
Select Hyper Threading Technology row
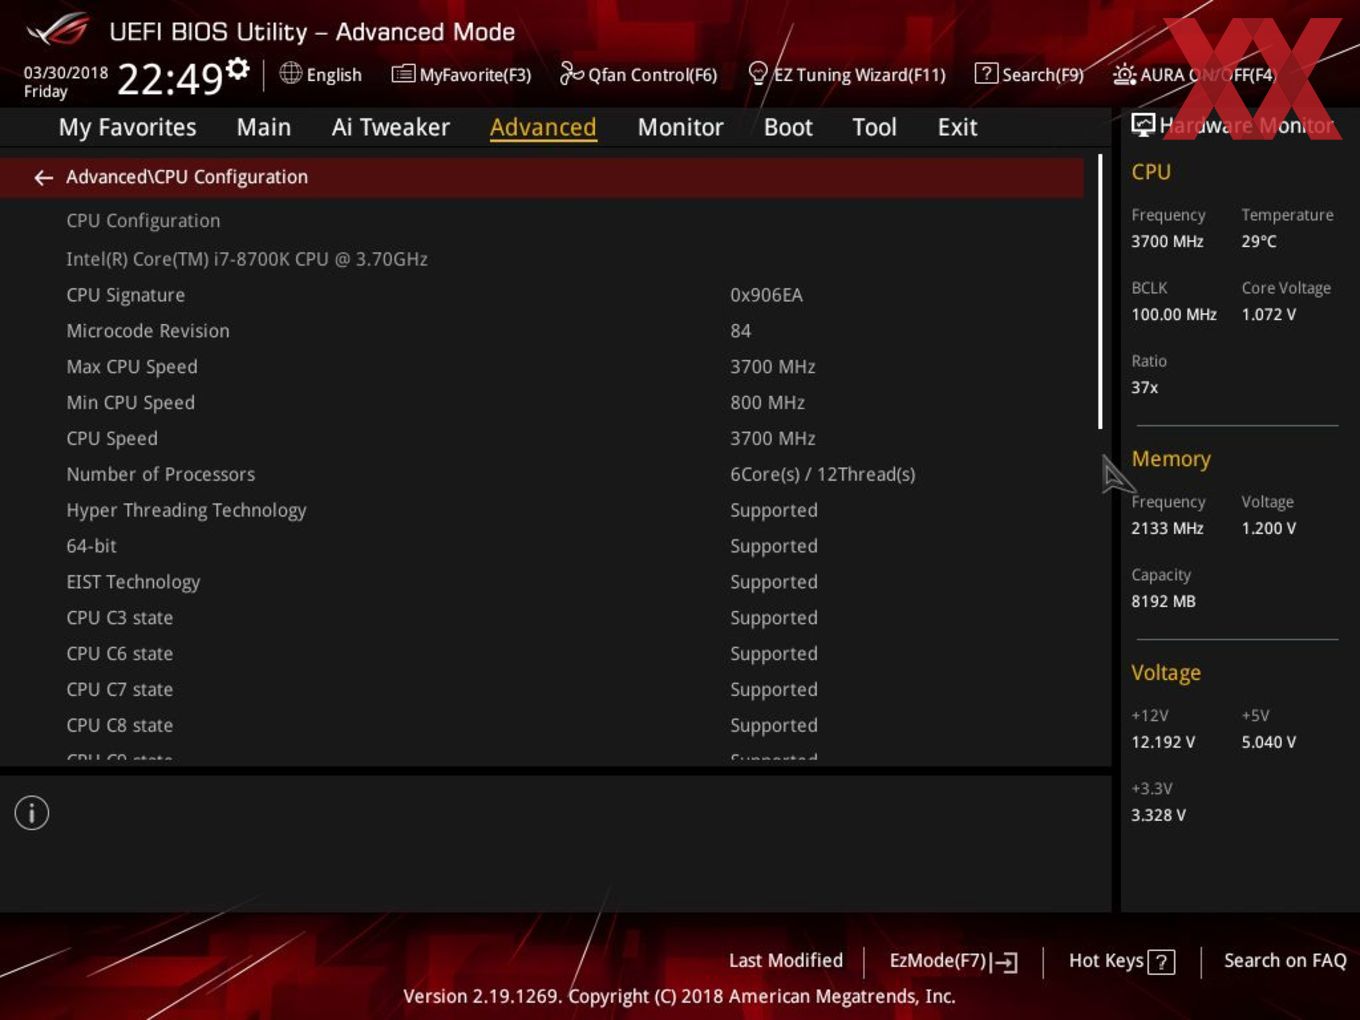pos(540,511)
